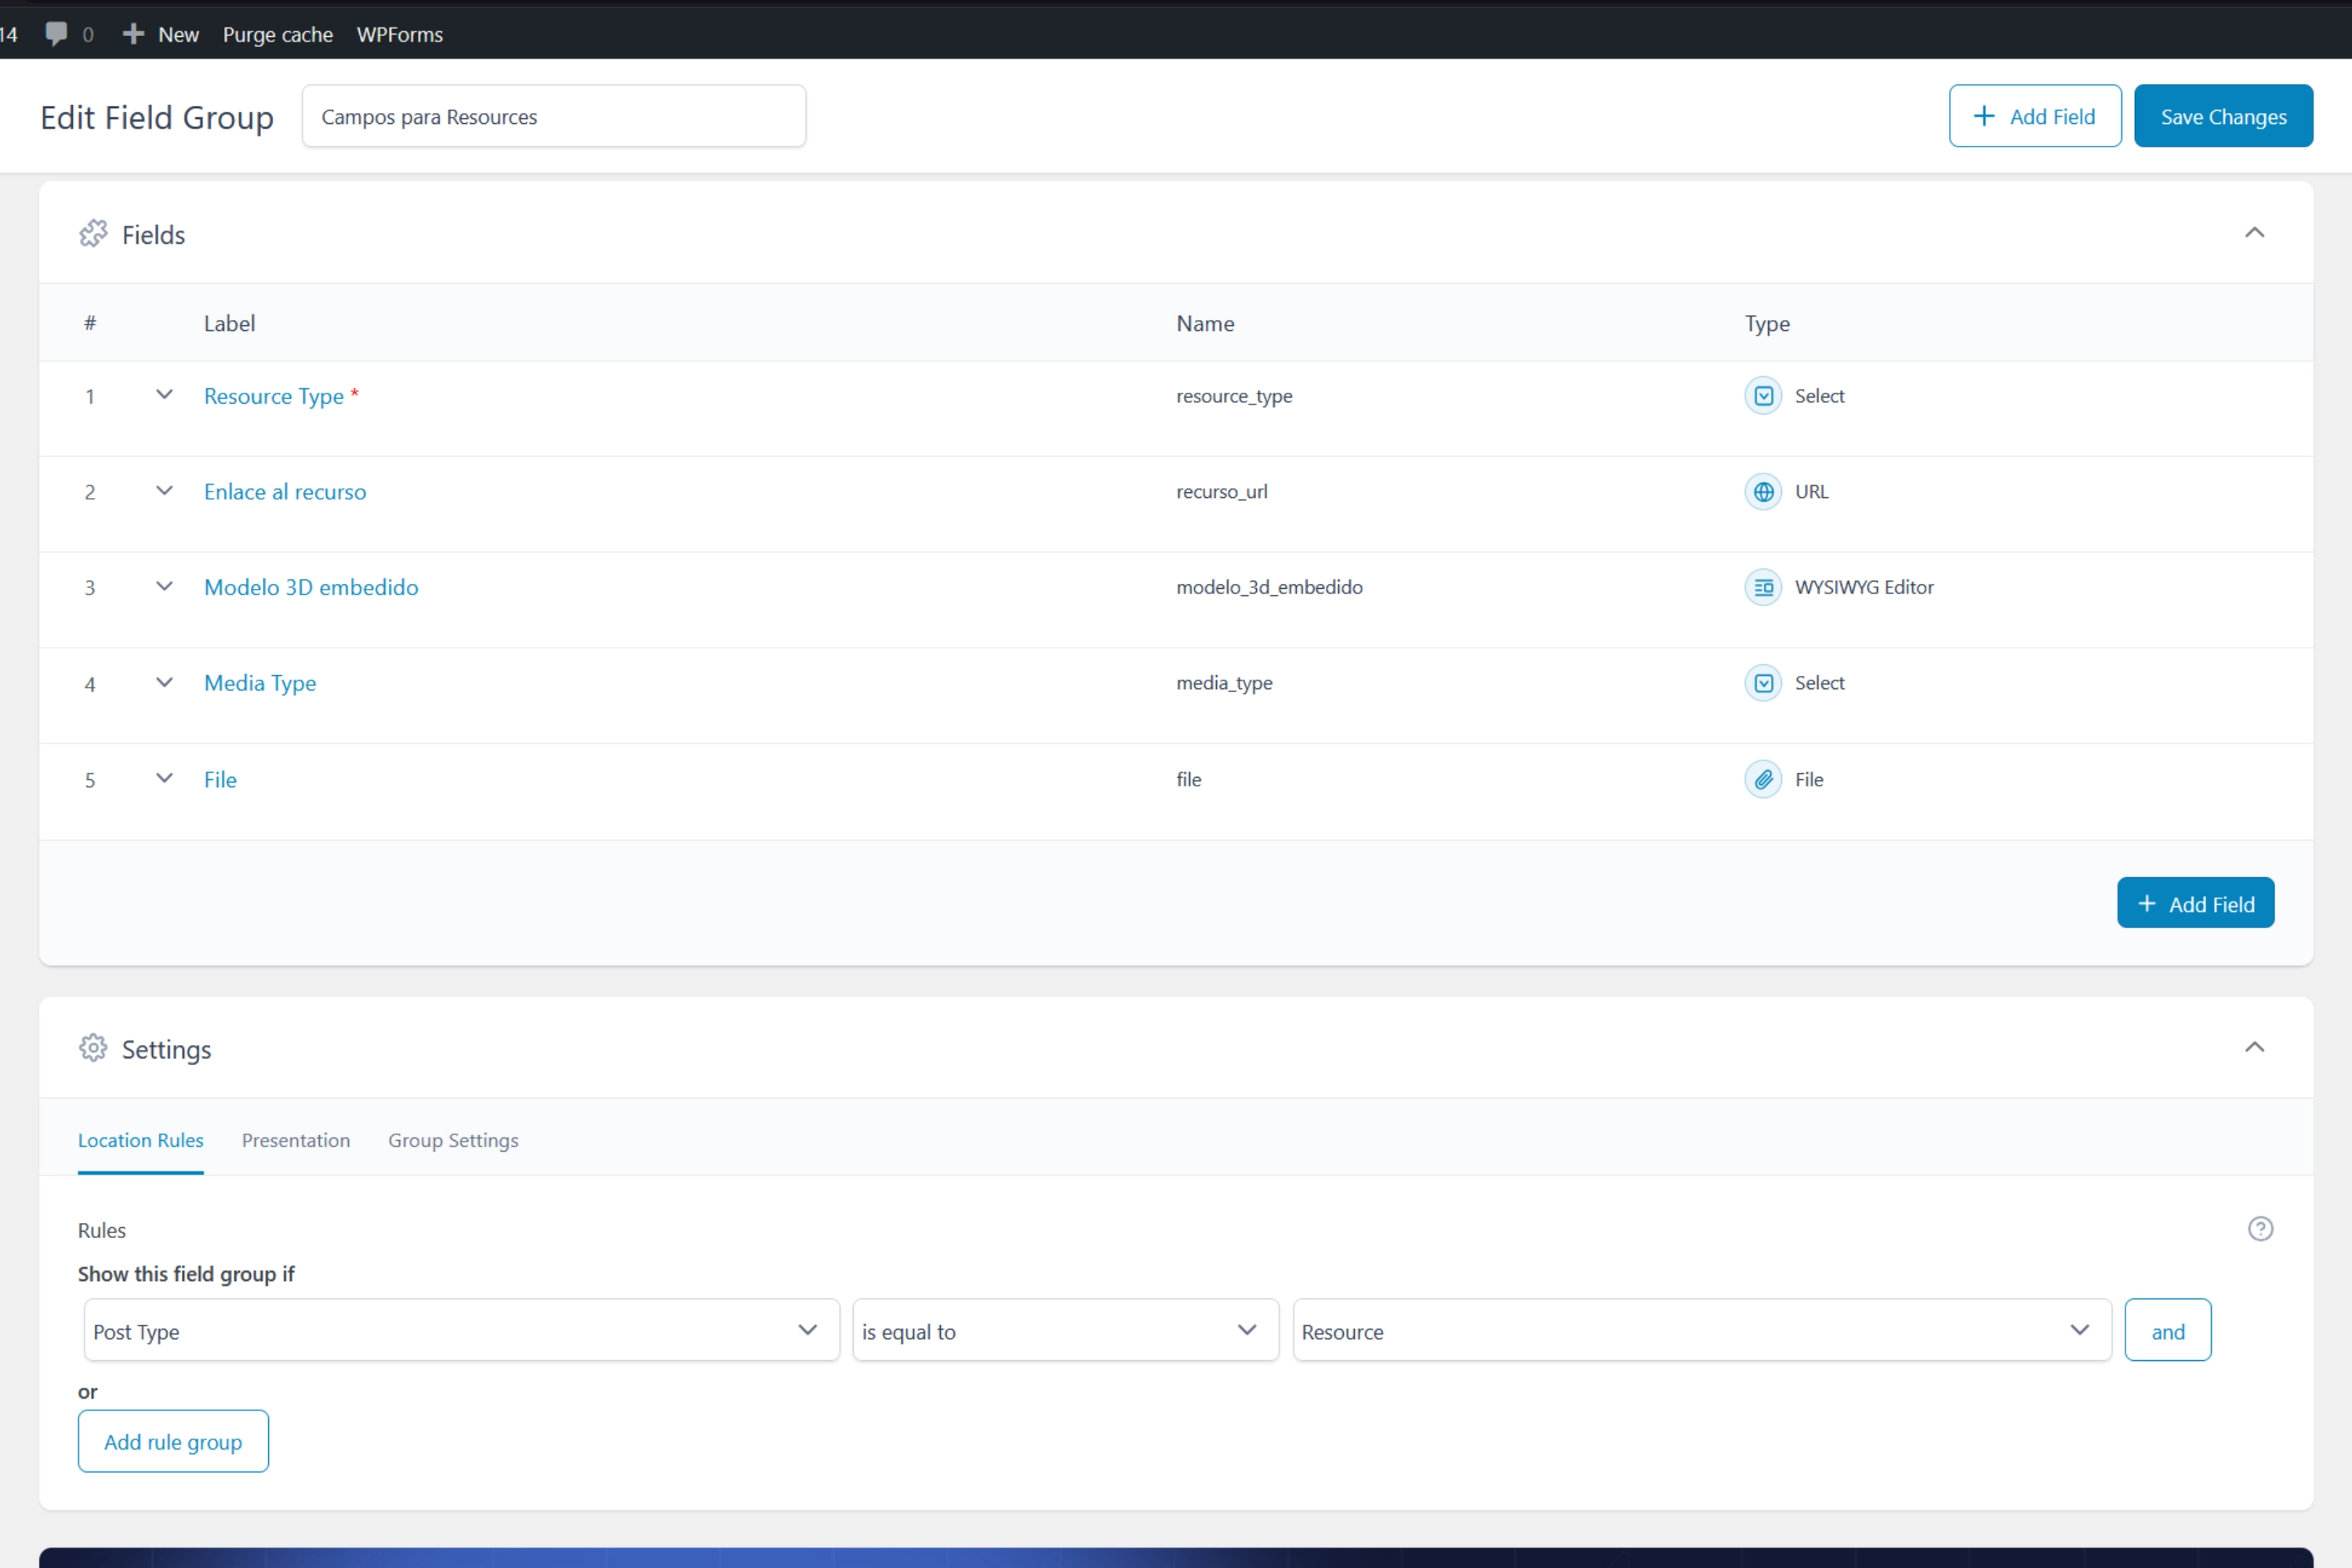Switch to the Presentation tab
This screenshot has height=1568, width=2352.
296,1140
